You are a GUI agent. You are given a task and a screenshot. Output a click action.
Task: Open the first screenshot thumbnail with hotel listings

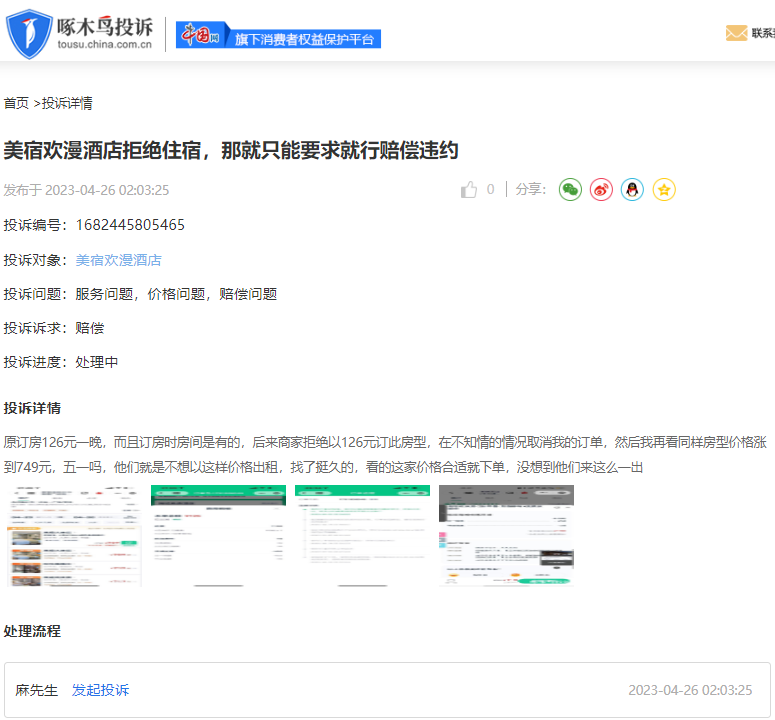point(75,536)
